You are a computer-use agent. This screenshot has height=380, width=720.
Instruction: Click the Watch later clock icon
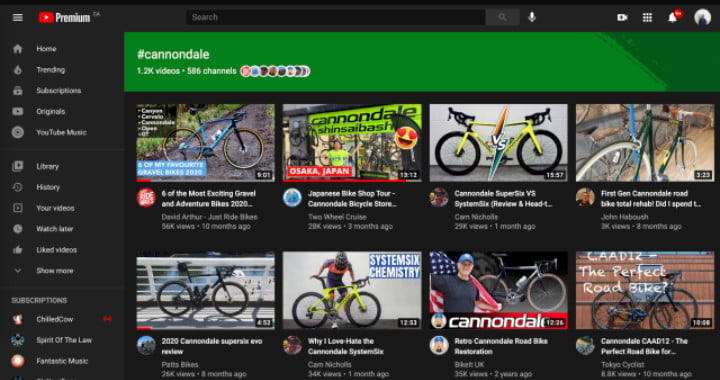[x=17, y=229]
